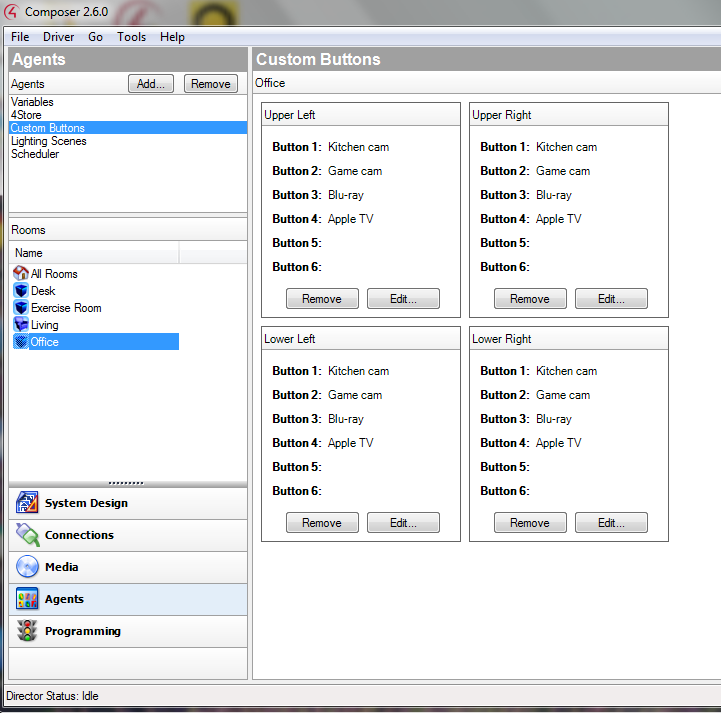Edit the Upper Left button group
This screenshot has width=721, height=713.
(x=403, y=299)
